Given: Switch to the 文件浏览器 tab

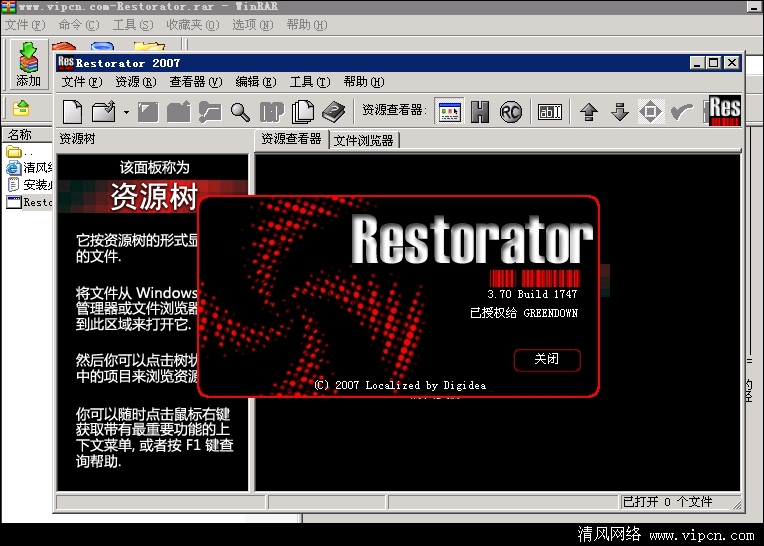Looking at the screenshot, I should point(364,140).
